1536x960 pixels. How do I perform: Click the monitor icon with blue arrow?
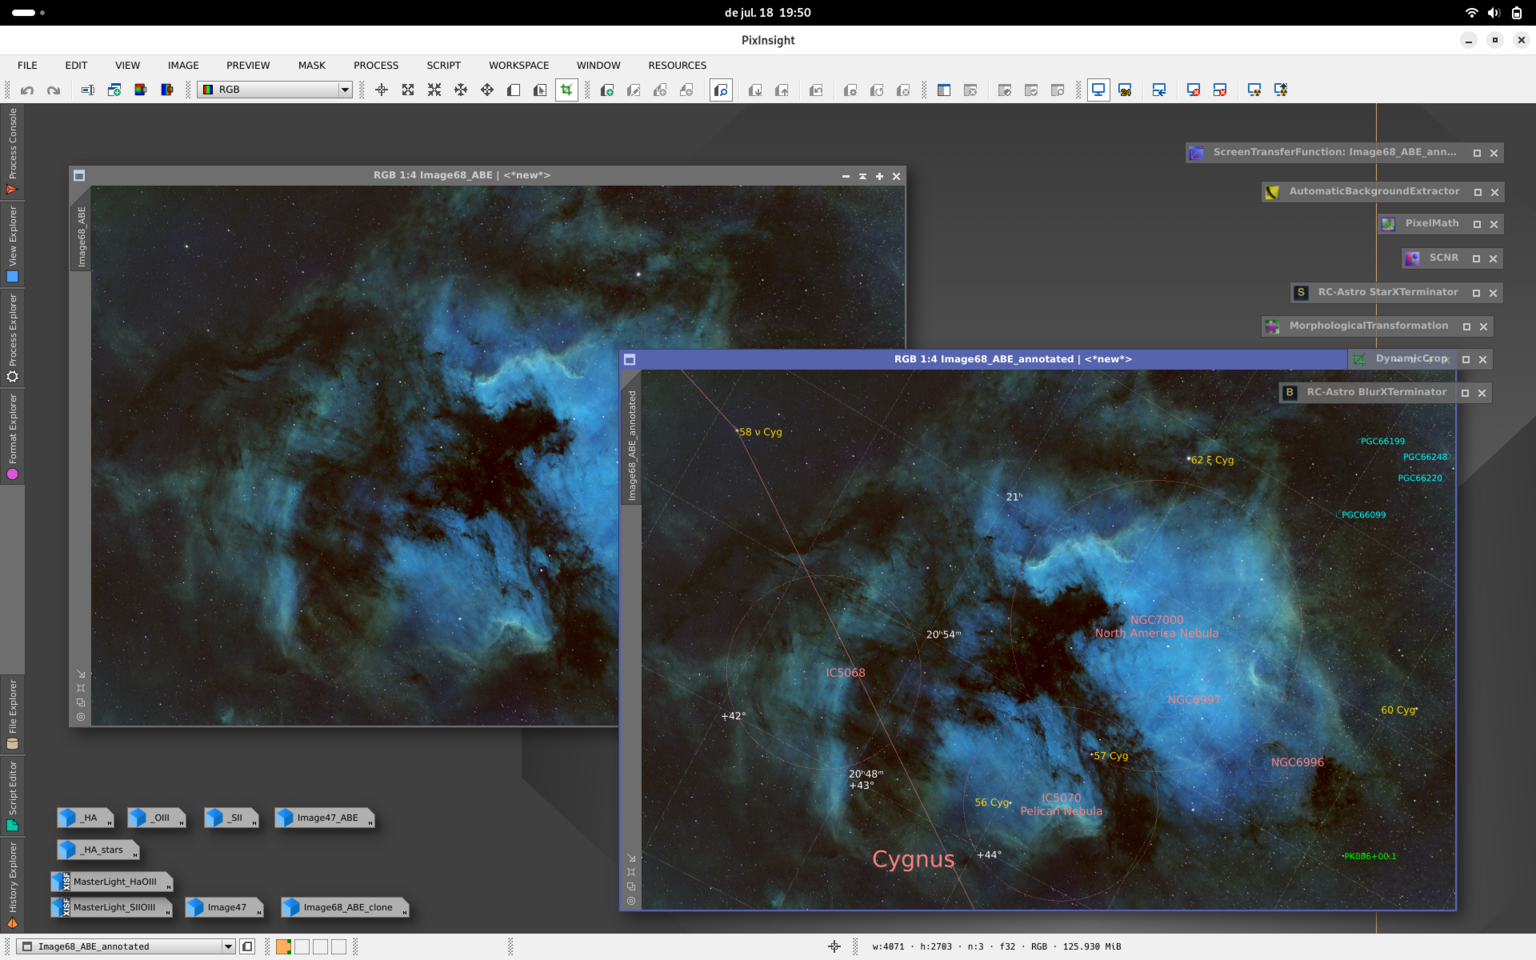tap(1159, 90)
